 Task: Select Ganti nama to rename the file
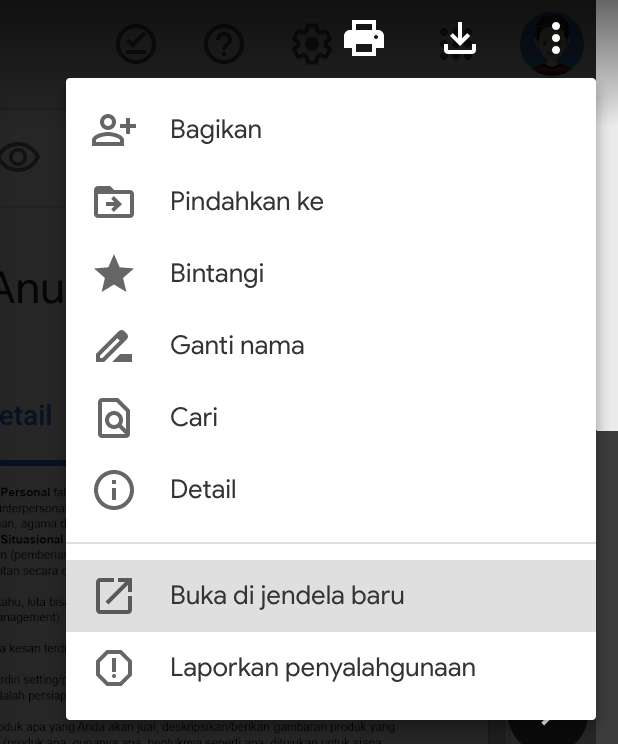pos(237,346)
